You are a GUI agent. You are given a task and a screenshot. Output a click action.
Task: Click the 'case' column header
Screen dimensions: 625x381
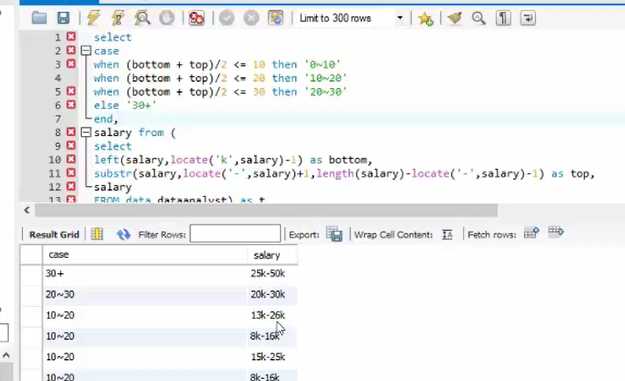(145, 255)
